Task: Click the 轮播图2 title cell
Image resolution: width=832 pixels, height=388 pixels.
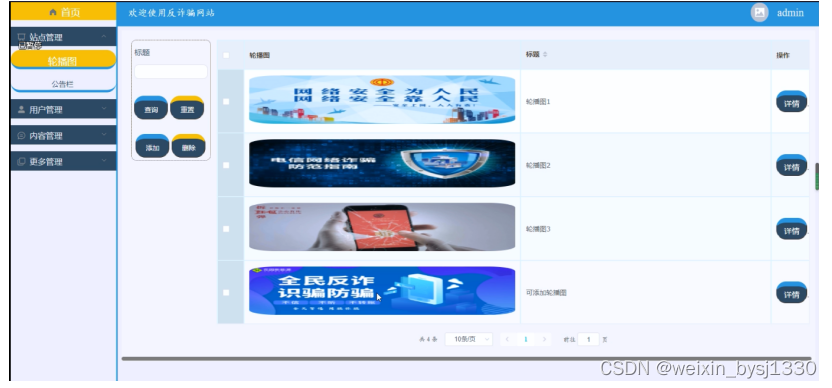Action: coord(645,165)
